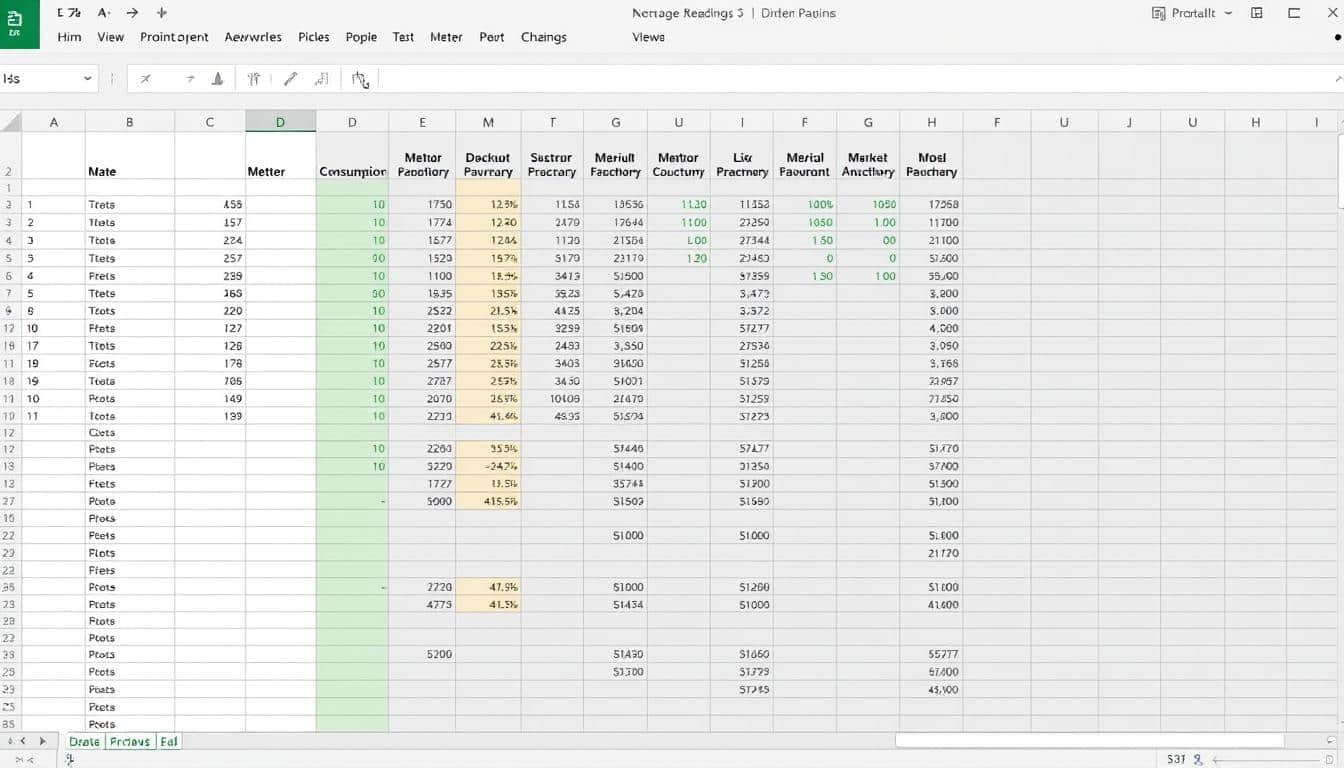This screenshot has height=768, width=1344.
Task: Click the cell containing 415.5%
Action: pyautogui.click(x=488, y=501)
